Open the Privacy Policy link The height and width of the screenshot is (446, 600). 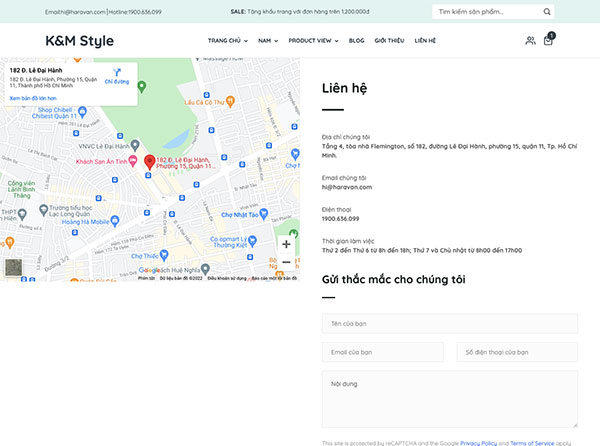(x=478, y=443)
